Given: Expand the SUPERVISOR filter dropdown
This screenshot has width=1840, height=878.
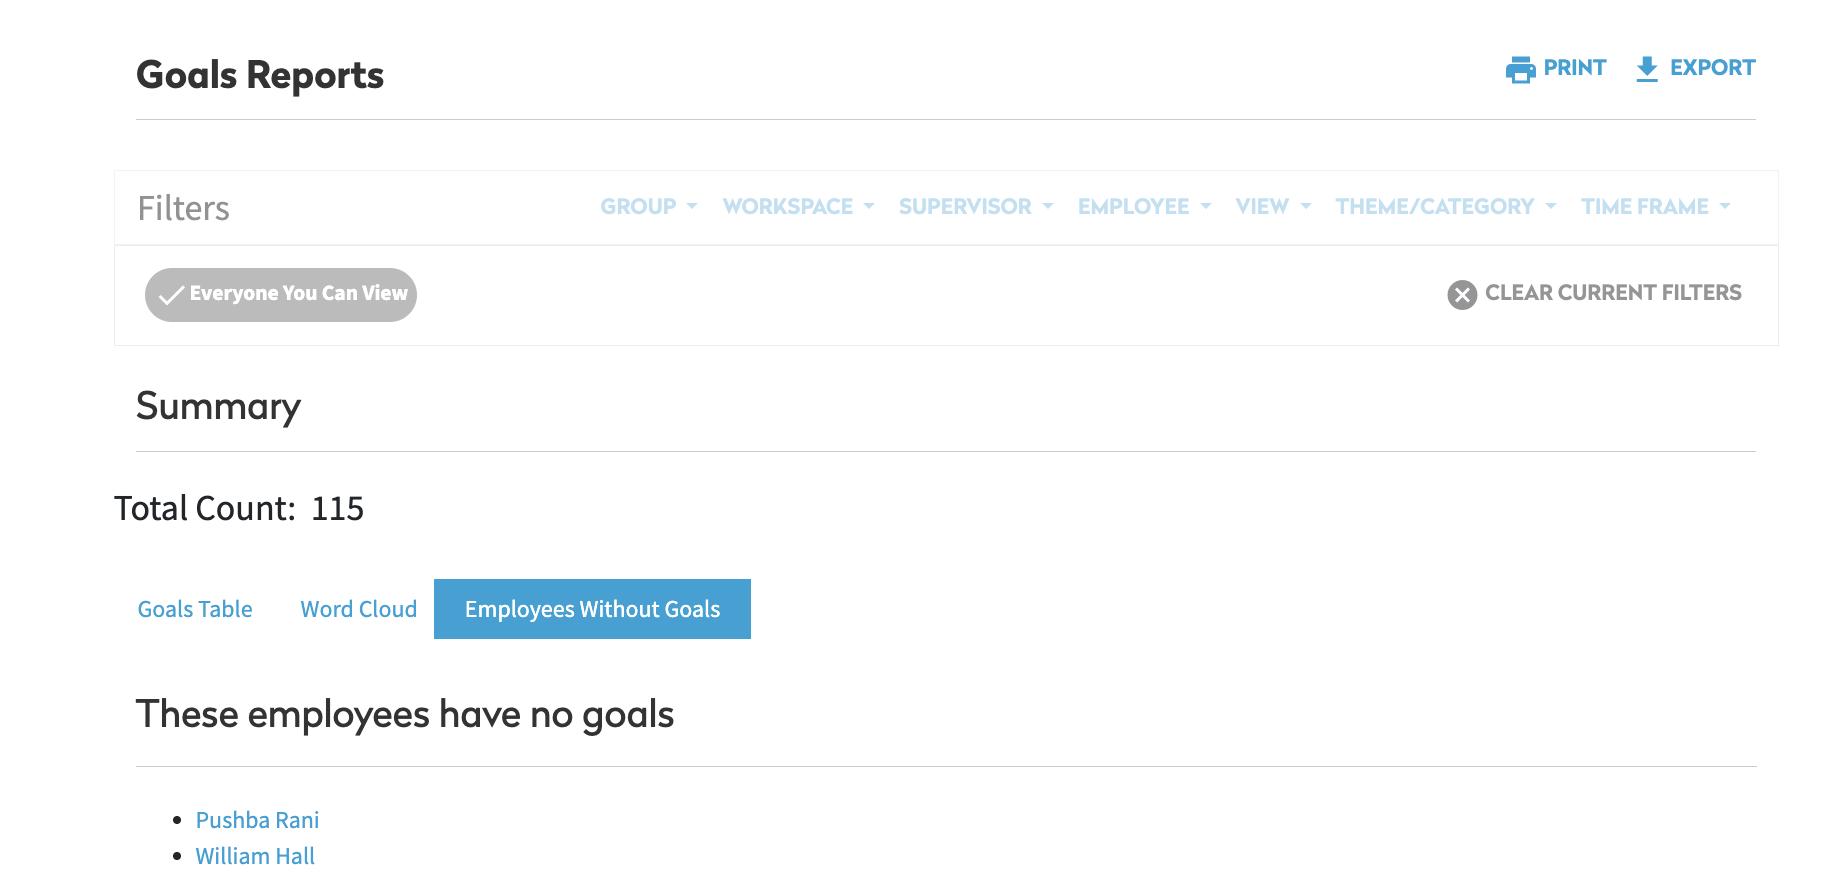Looking at the screenshot, I should pyautogui.click(x=976, y=206).
